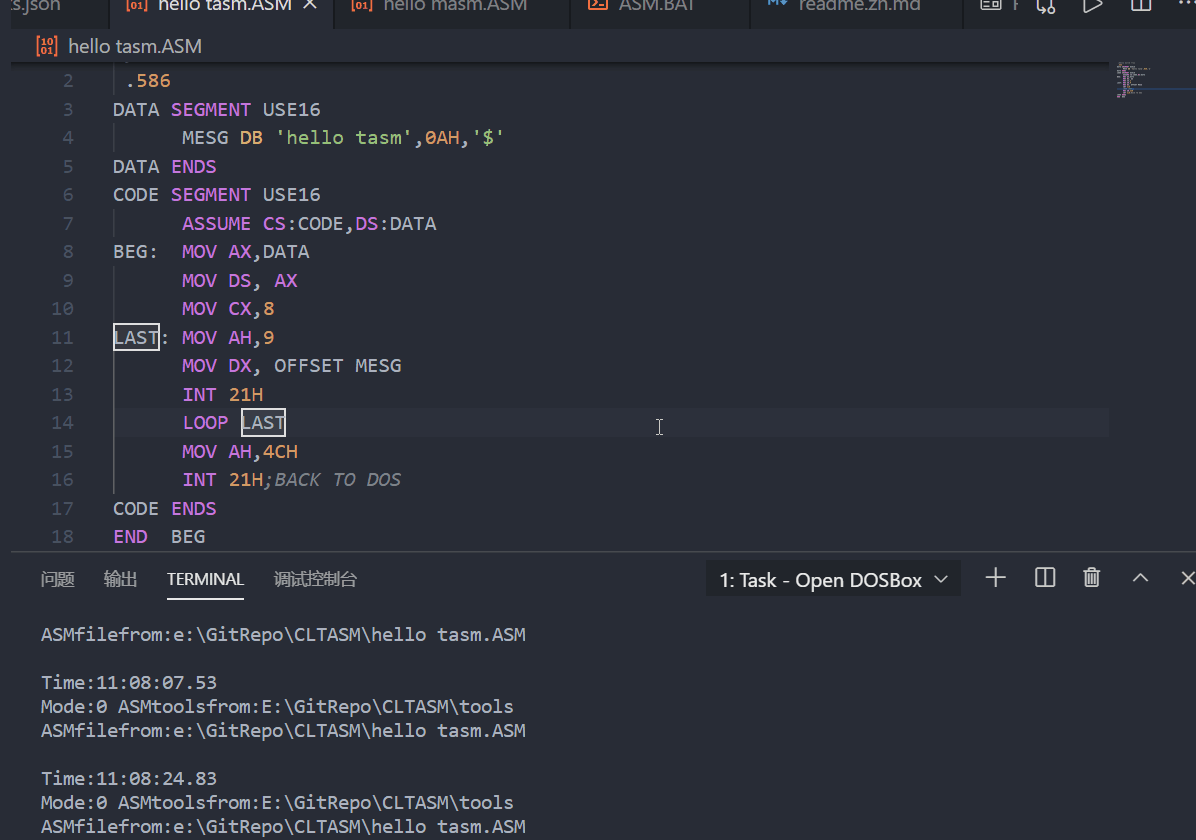Image resolution: width=1196 pixels, height=840 pixels.
Task: Click line number 16 in gutter
Action: coord(63,481)
